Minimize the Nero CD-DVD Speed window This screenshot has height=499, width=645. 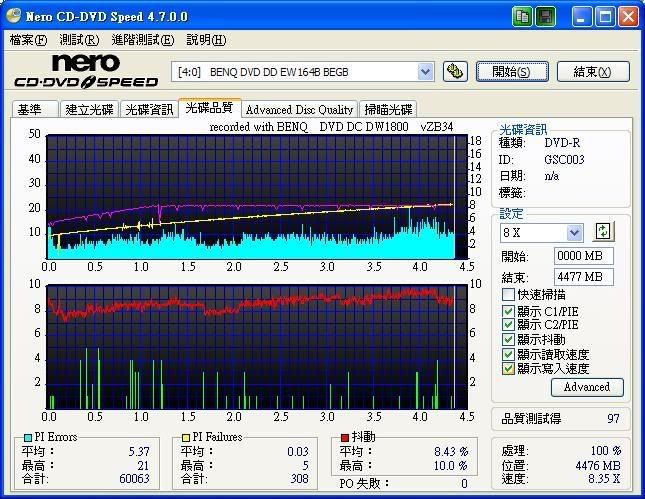582,17
